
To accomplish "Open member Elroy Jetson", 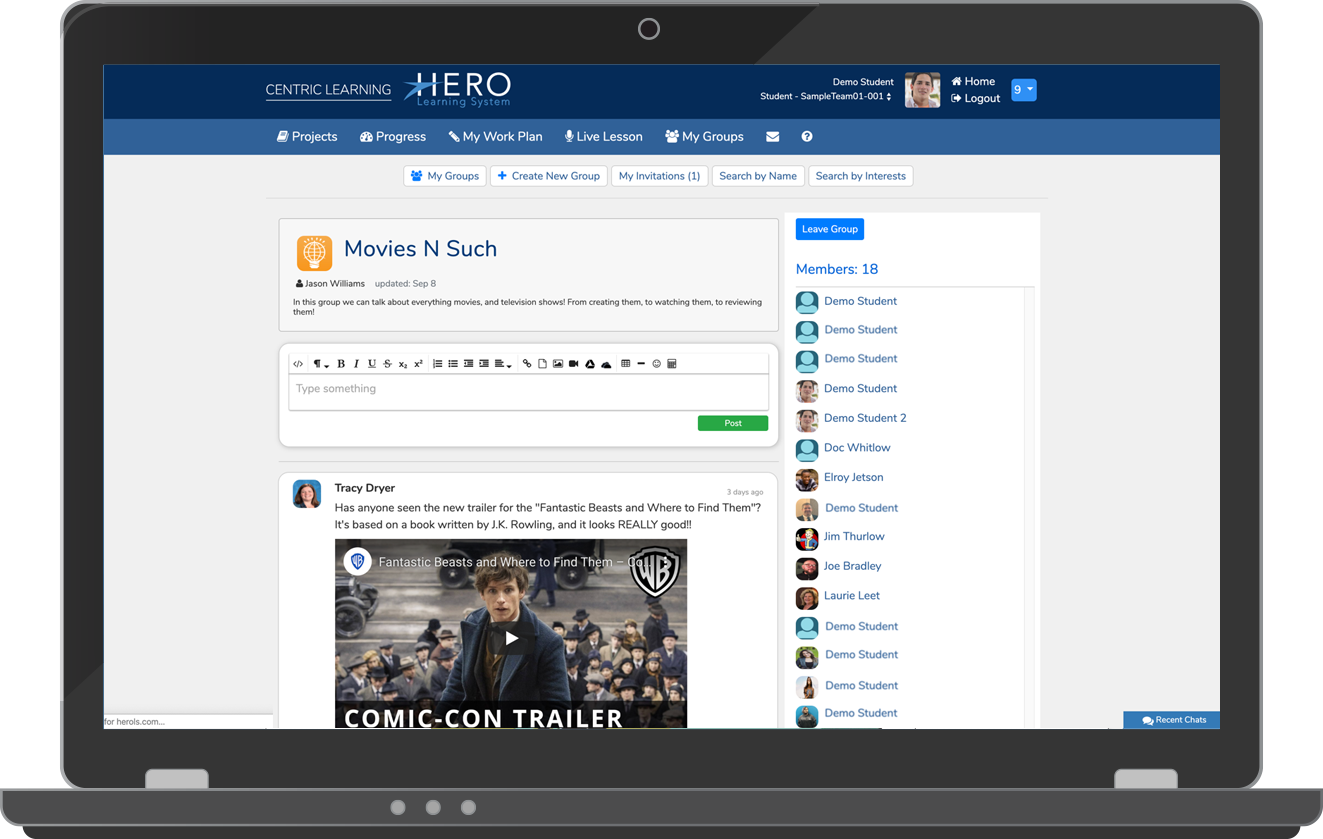I will [853, 477].
